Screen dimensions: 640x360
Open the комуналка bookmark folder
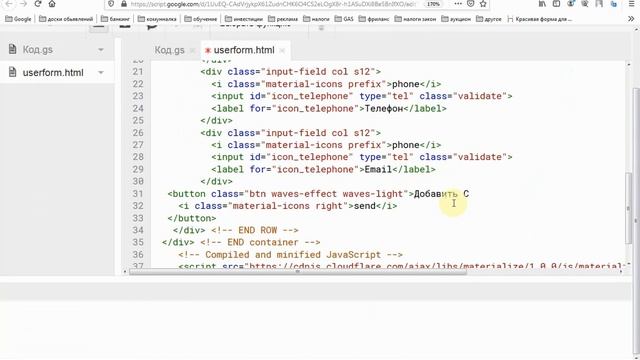tap(157, 19)
